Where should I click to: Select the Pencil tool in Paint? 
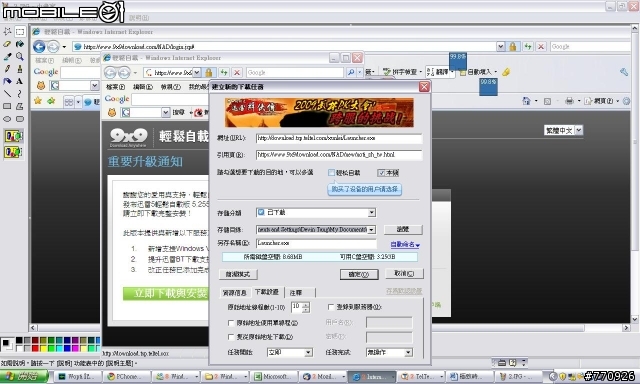[7, 69]
